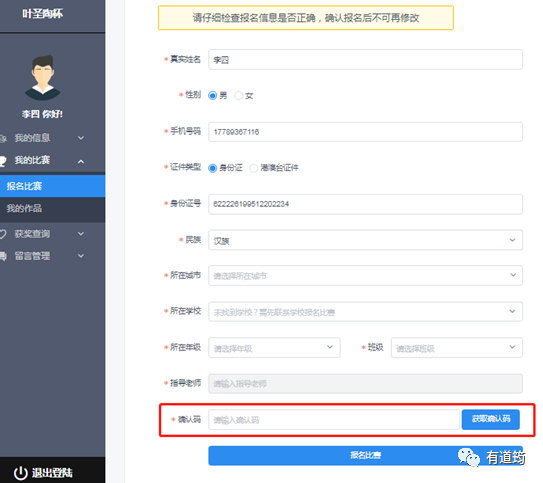This screenshot has height=483, width=543.
Task: Select the 报名比赛 sidebar item
Action: click(x=53, y=186)
